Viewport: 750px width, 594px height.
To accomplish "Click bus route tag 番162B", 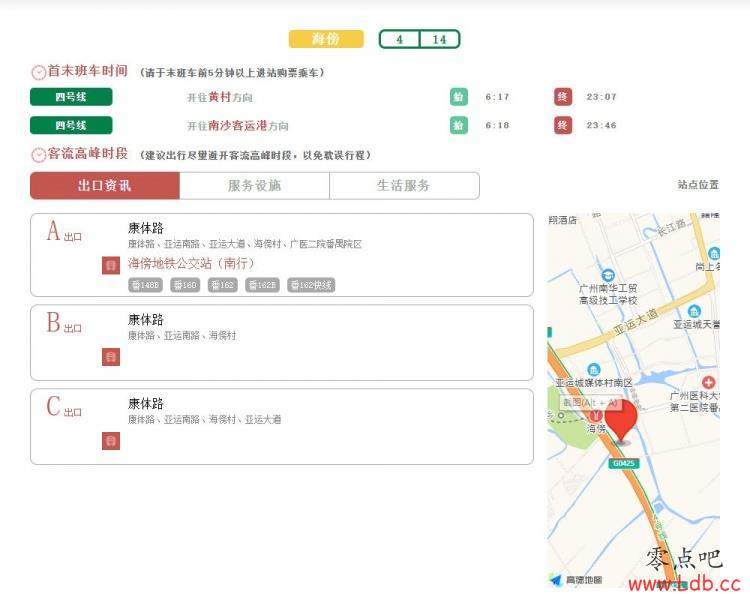I will 262,285.
